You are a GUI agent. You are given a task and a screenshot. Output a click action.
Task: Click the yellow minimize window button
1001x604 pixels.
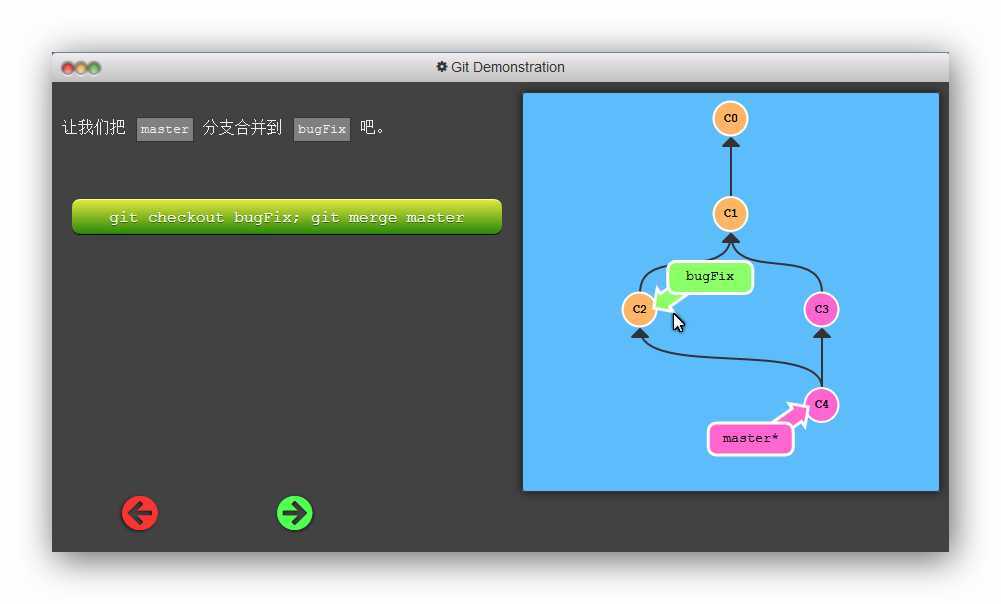pyautogui.click(x=81, y=68)
